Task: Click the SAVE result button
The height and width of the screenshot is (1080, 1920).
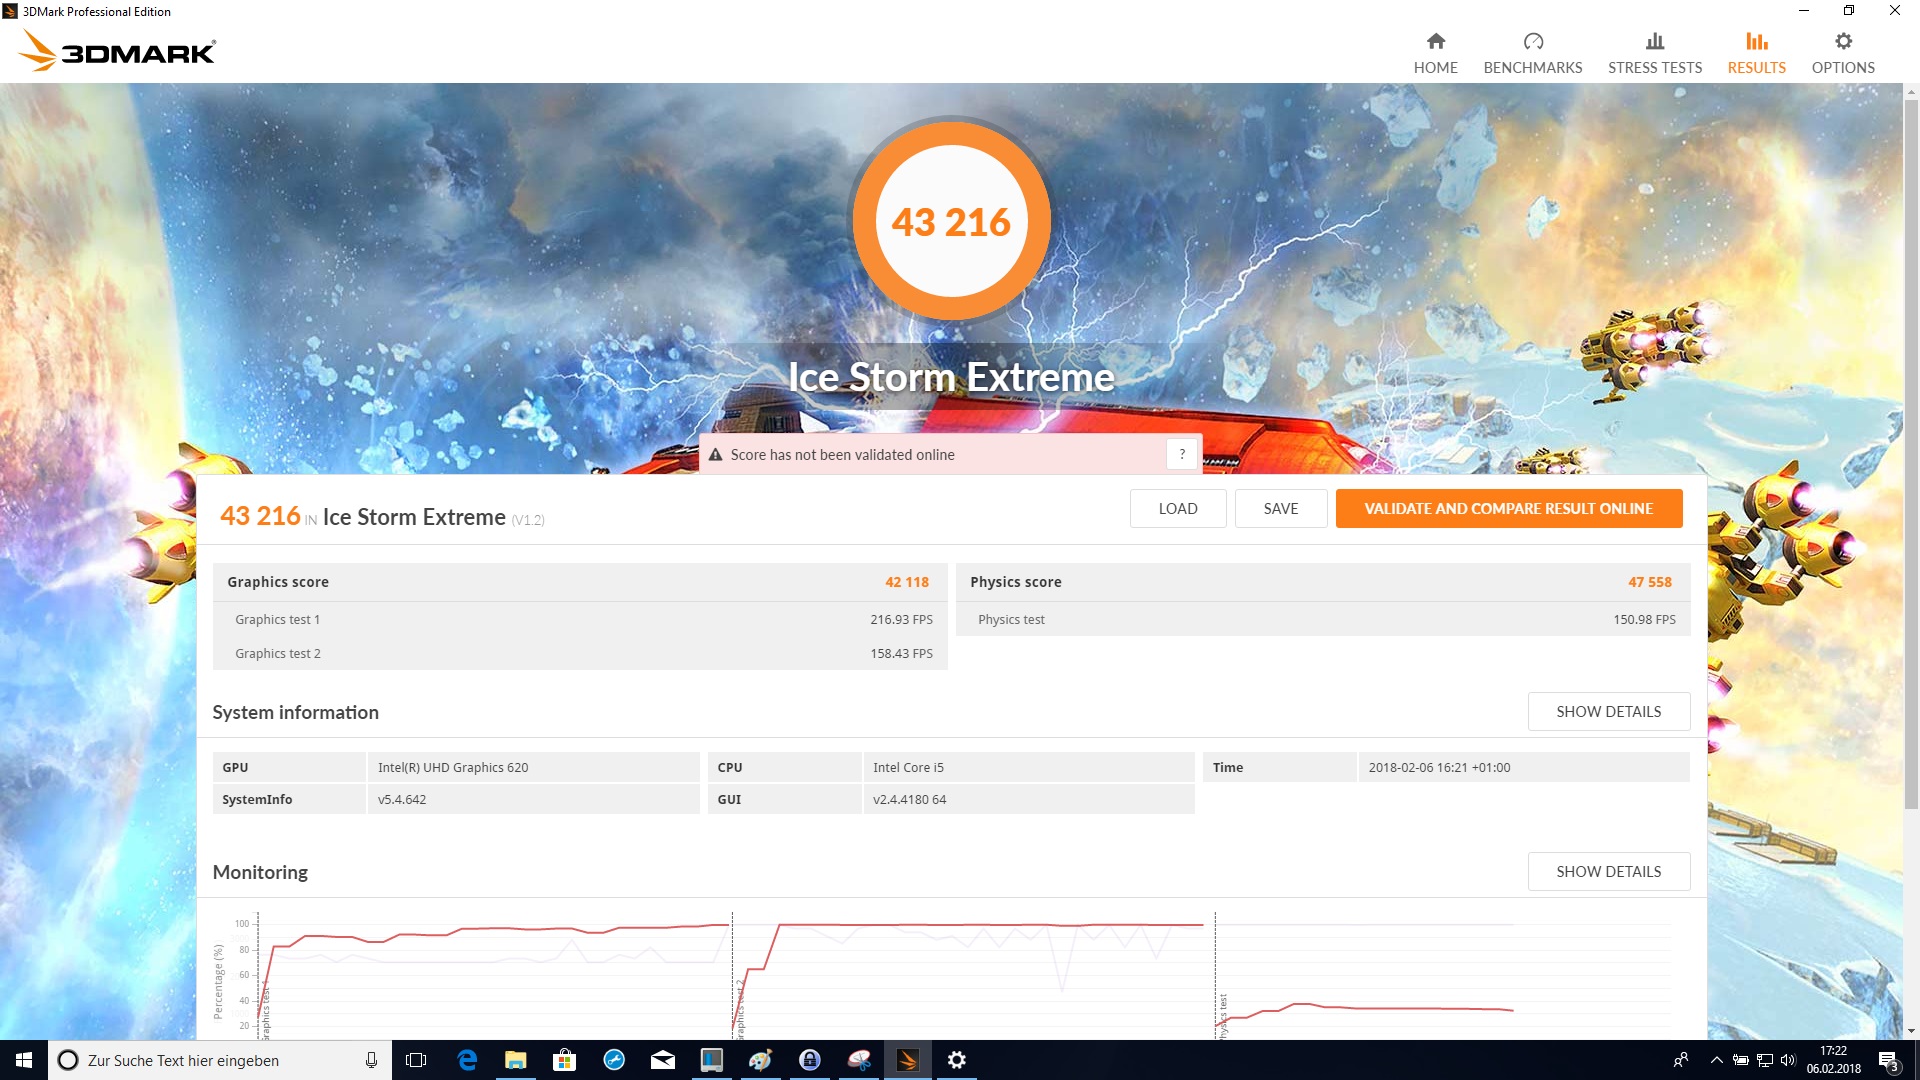Action: pos(1280,508)
